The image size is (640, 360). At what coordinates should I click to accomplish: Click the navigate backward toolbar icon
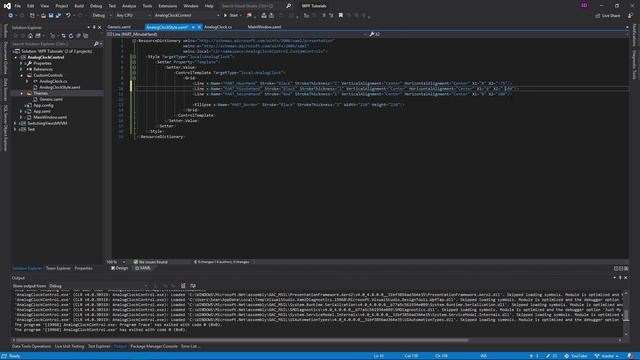point(11,16)
